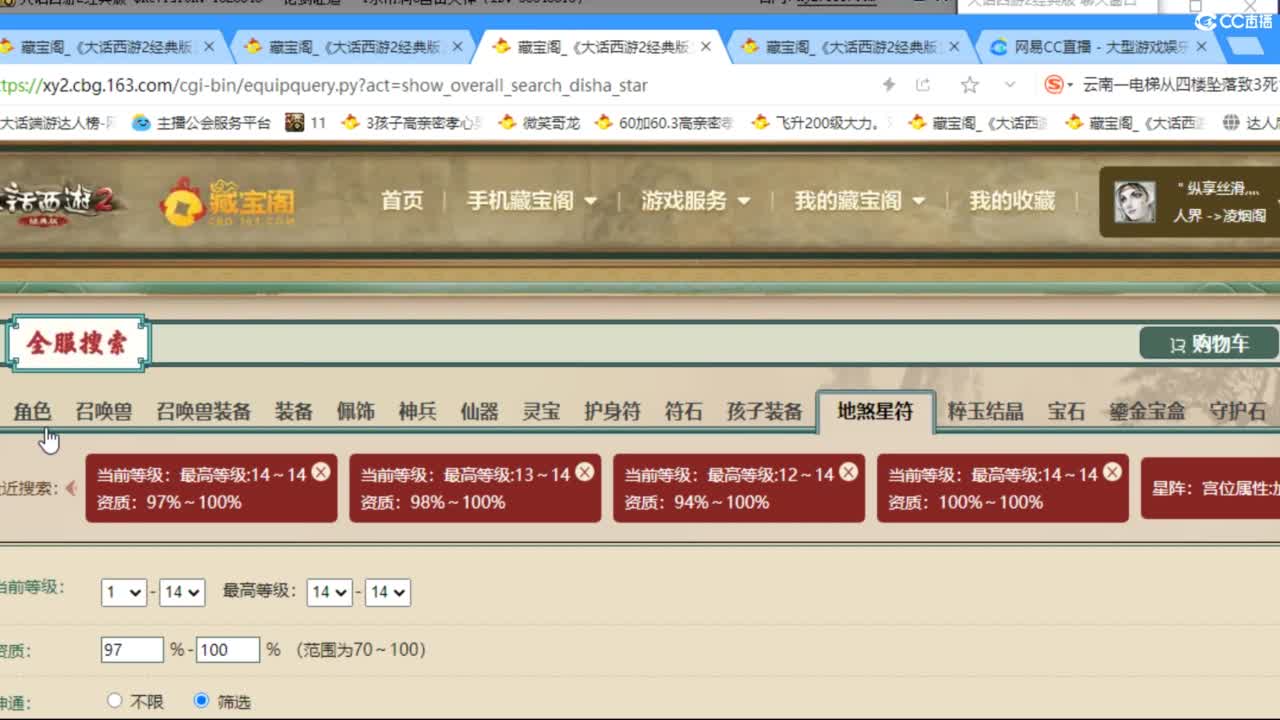This screenshot has height=720, width=1280.
Task: Apply recent search 最高等级 13~14
Action: (475, 488)
